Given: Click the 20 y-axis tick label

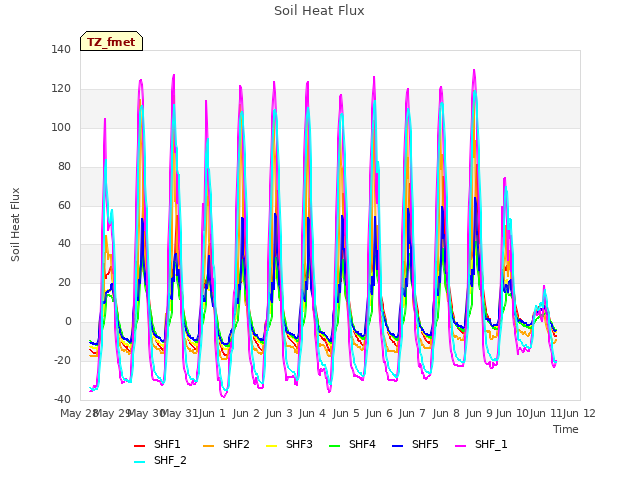Looking at the screenshot, I should pyautogui.click(x=64, y=282).
